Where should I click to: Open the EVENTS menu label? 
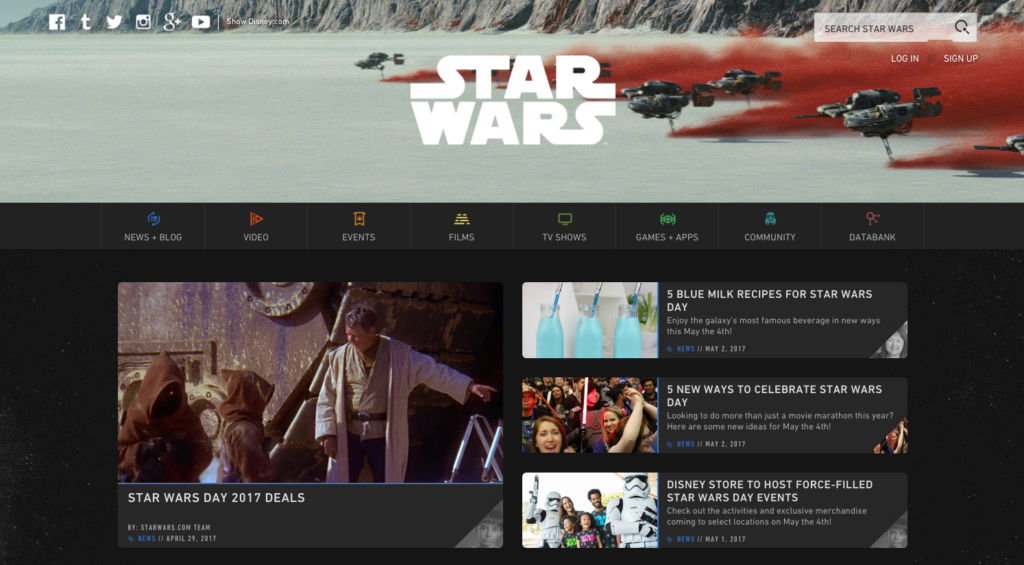coord(359,238)
